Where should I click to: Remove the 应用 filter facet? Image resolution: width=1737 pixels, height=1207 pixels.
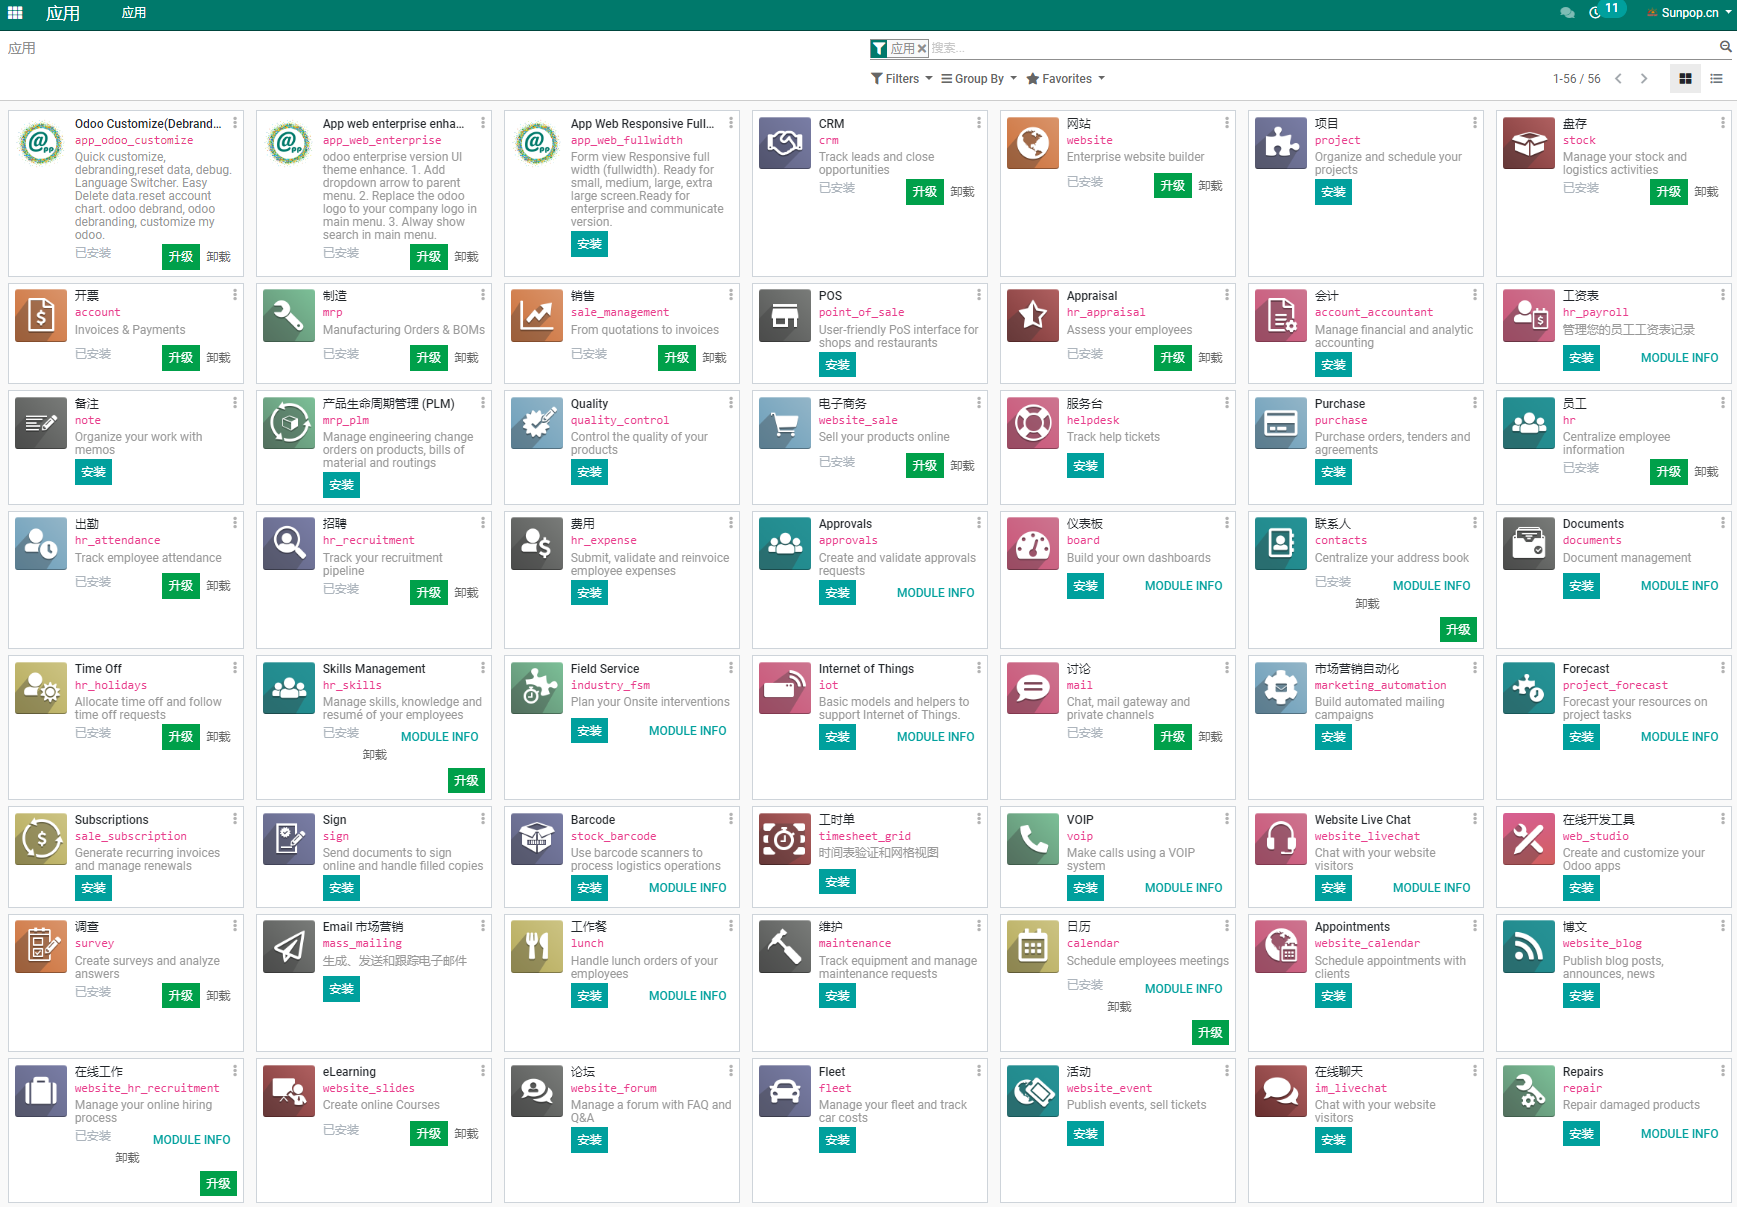[x=922, y=48]
